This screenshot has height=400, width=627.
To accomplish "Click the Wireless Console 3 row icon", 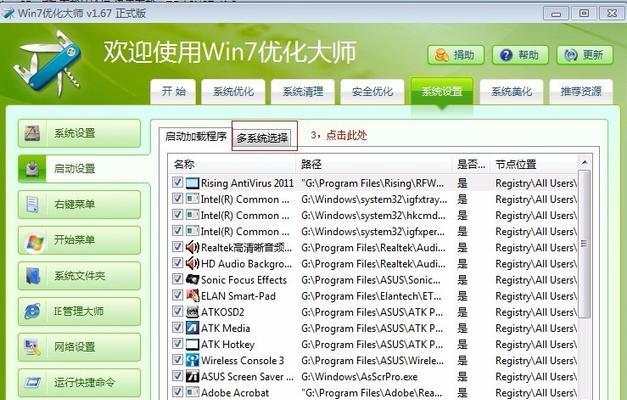I will tap(192, 360).
